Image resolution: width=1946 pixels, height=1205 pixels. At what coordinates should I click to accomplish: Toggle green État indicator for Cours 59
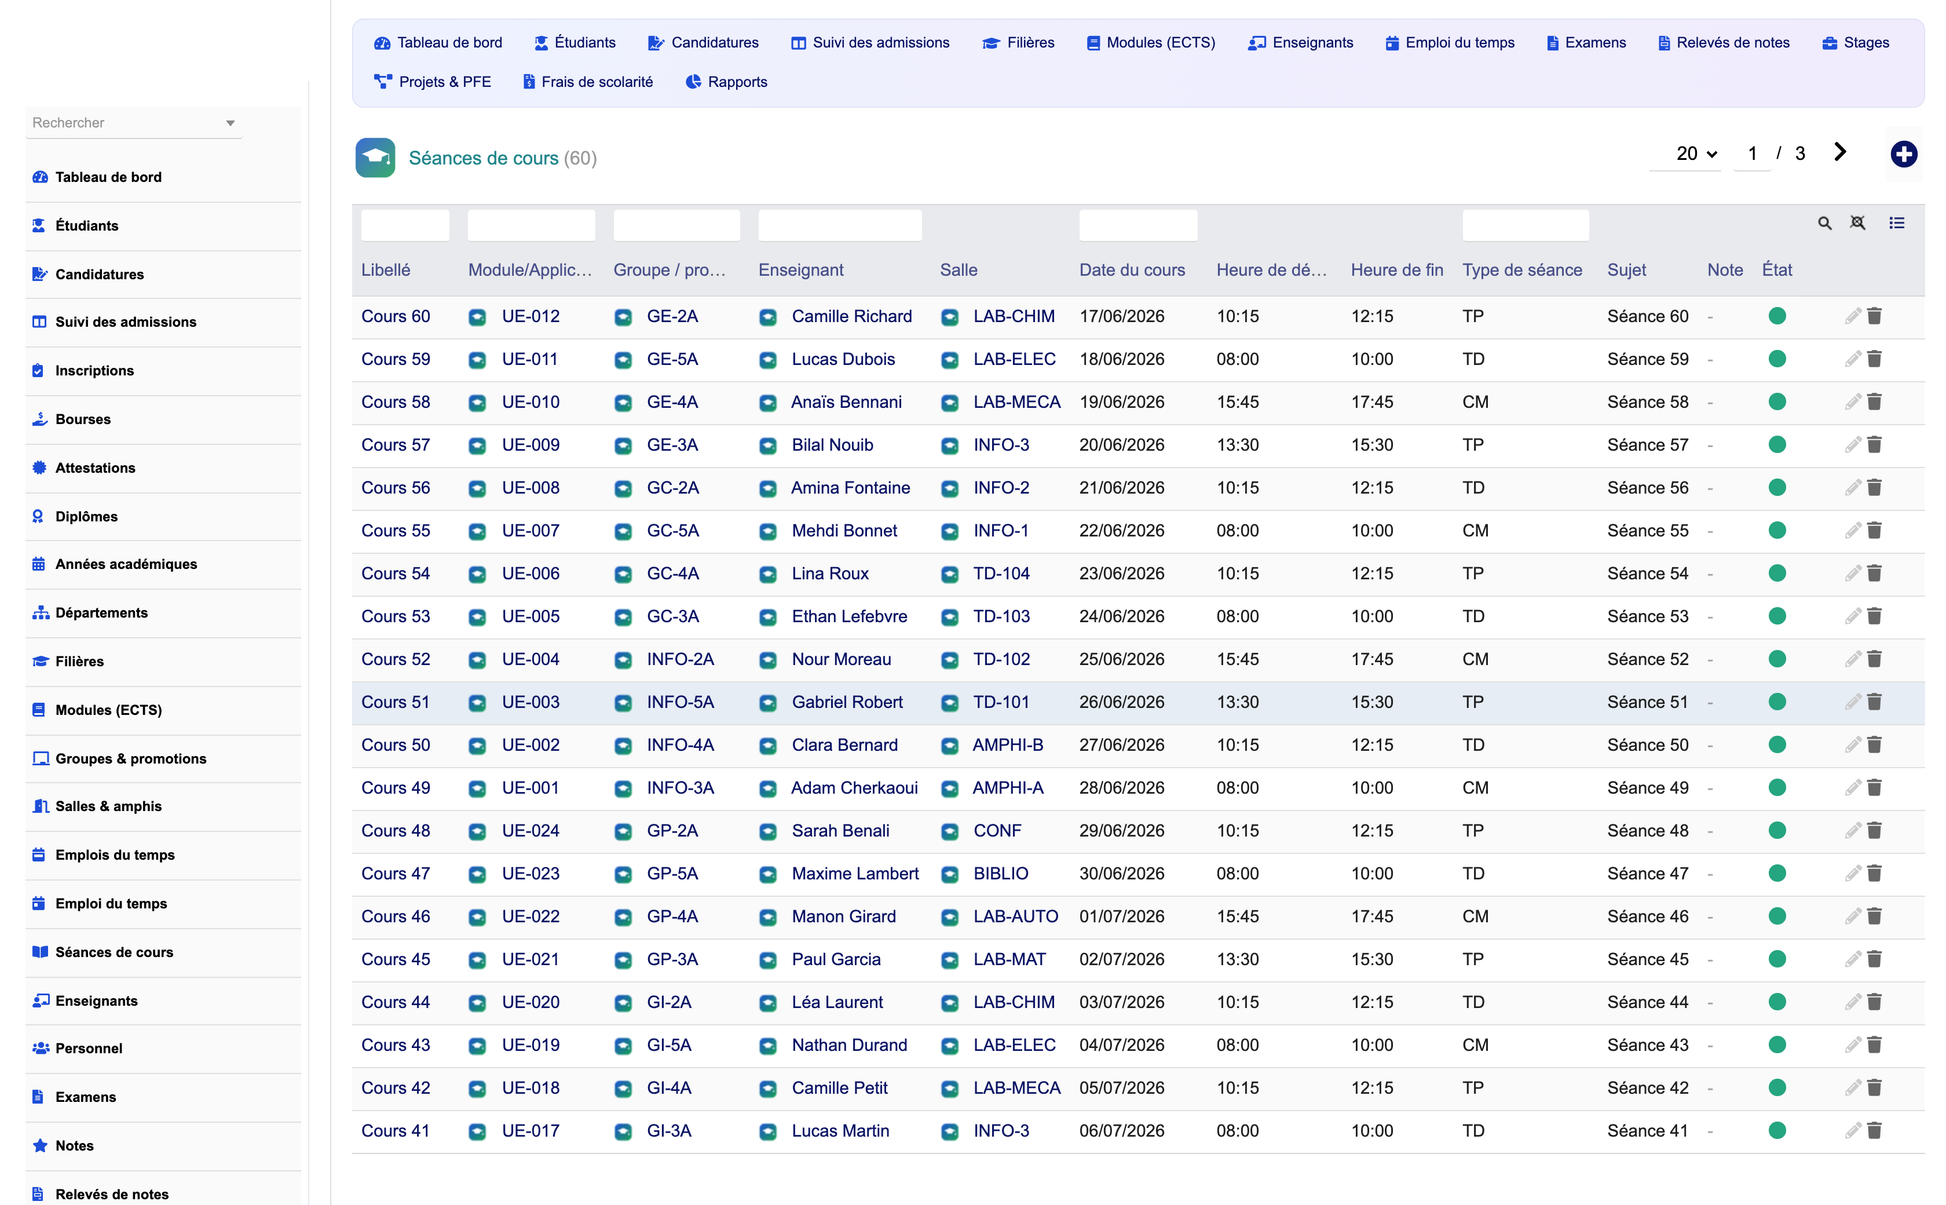point(1776,359)
